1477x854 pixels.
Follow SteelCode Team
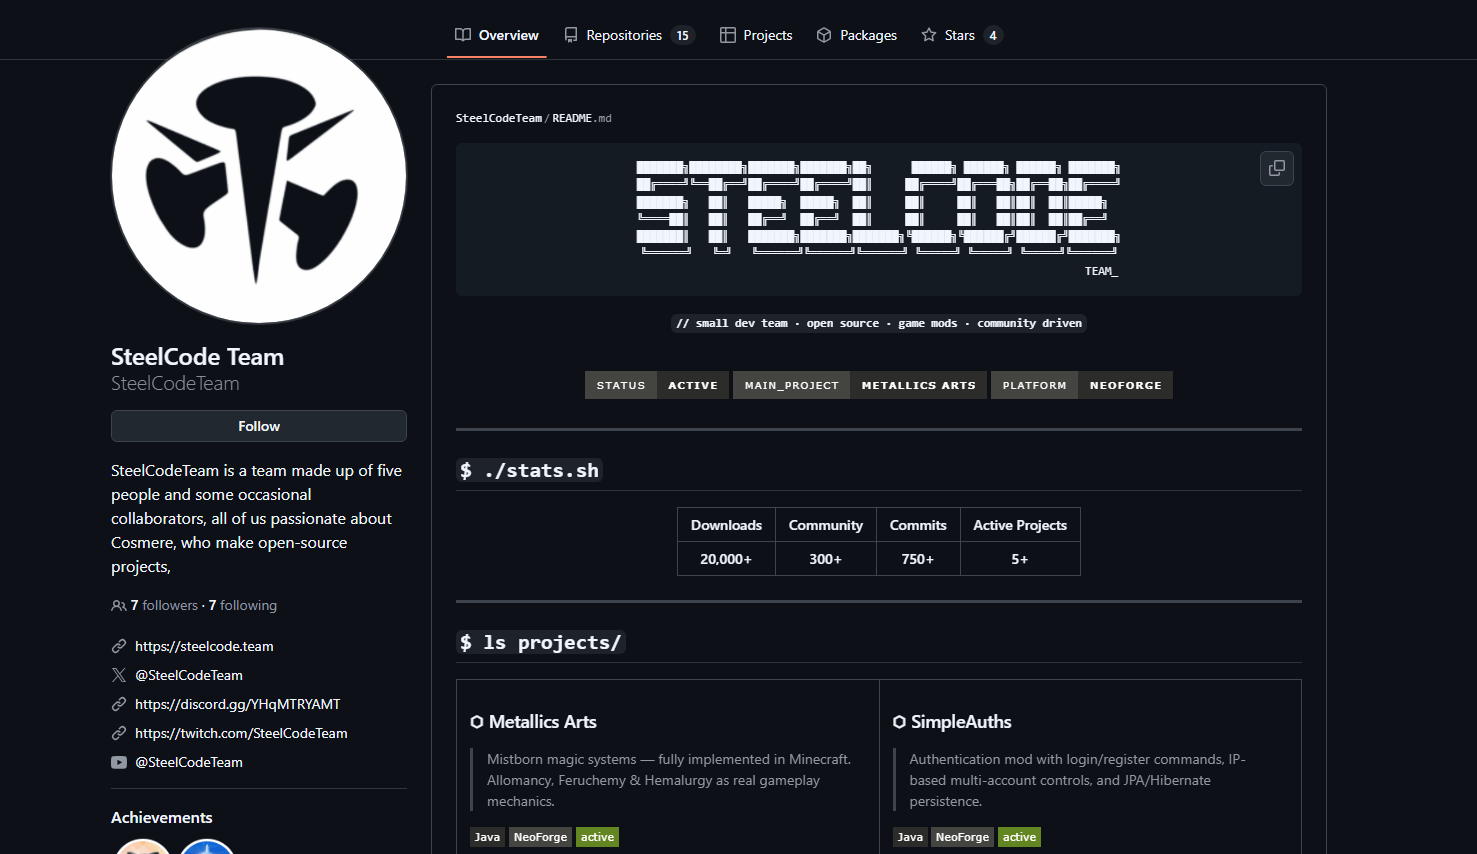pyautogui.click(x=259, y=426)
